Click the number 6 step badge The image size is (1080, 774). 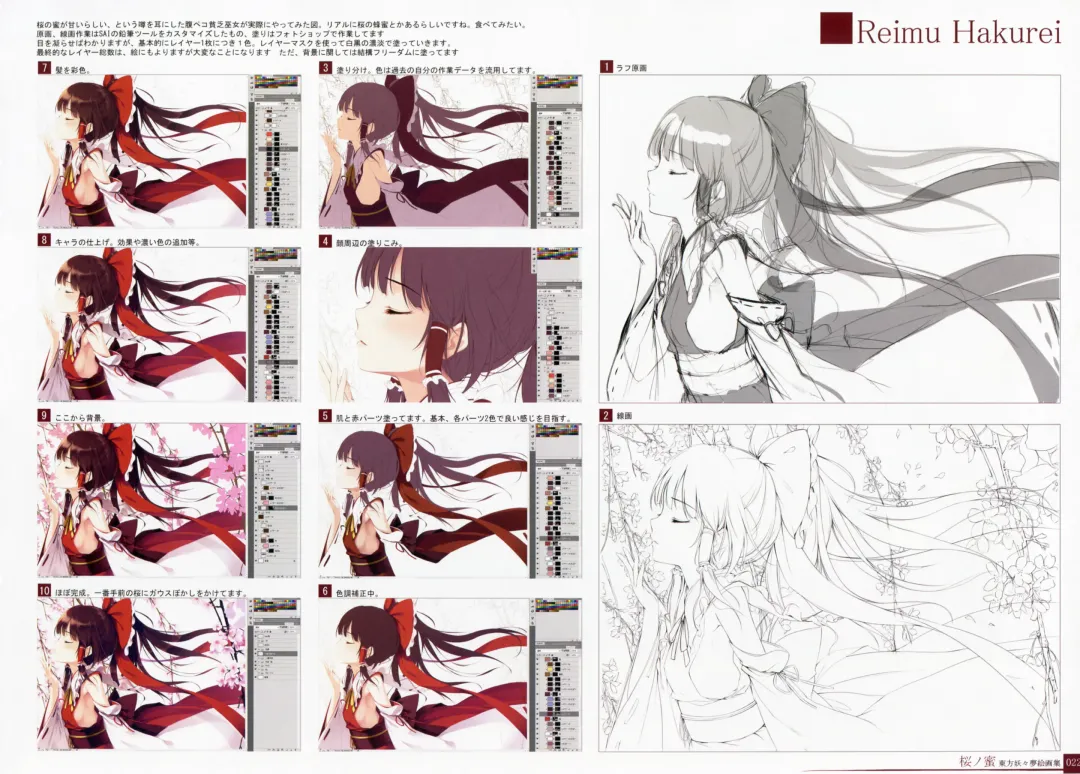pyautogui.click(x=326, y=591)
